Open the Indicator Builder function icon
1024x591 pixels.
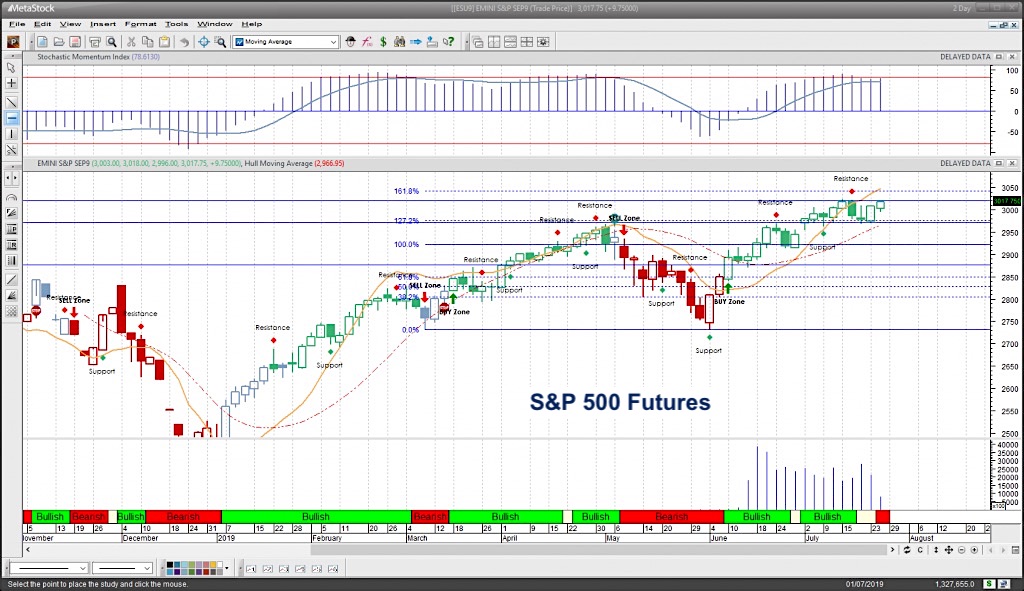pyautogui.click(x=367, y=42)
